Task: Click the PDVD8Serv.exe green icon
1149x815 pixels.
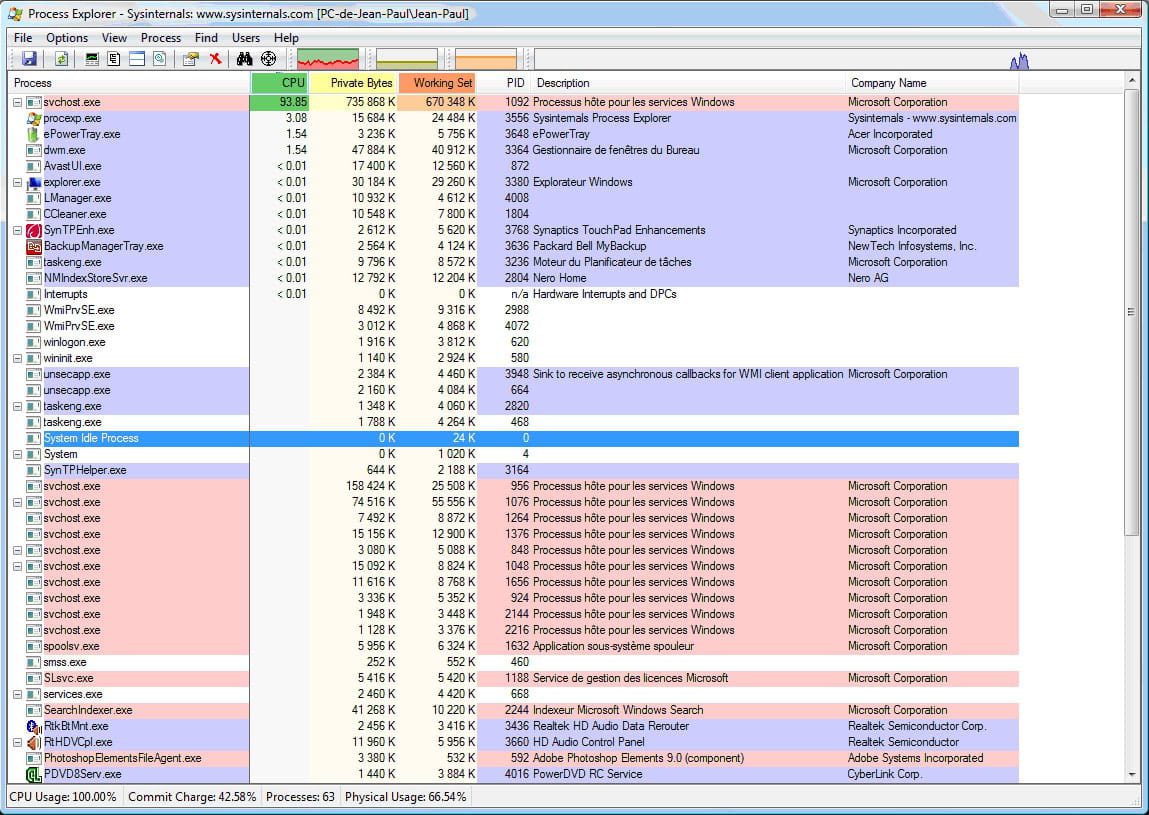Action: tap(34, 774)
